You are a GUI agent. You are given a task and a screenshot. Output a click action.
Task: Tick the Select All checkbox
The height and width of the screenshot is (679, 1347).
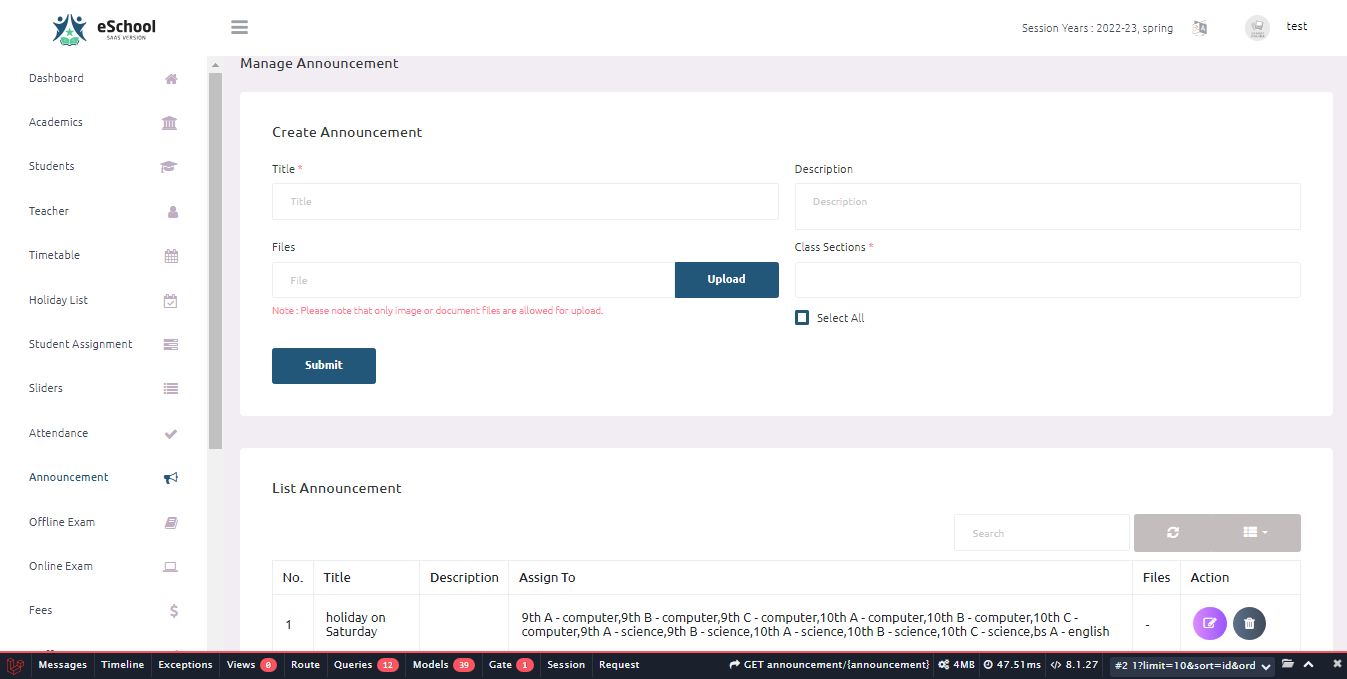(x=802, y=318)
